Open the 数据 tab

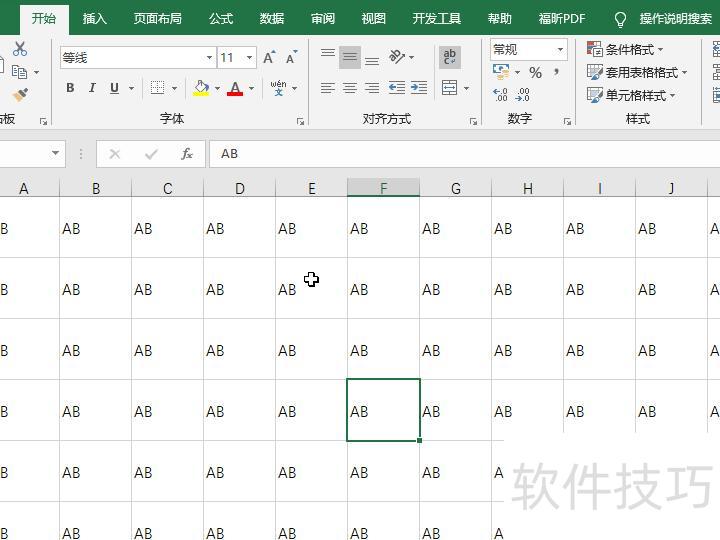point(272,18)
